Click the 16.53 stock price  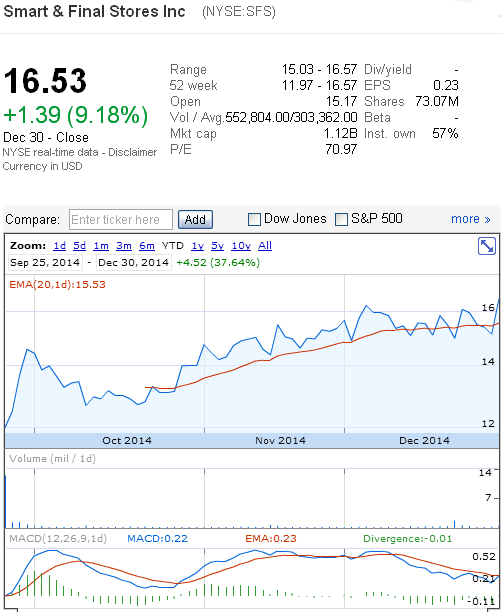45,81
